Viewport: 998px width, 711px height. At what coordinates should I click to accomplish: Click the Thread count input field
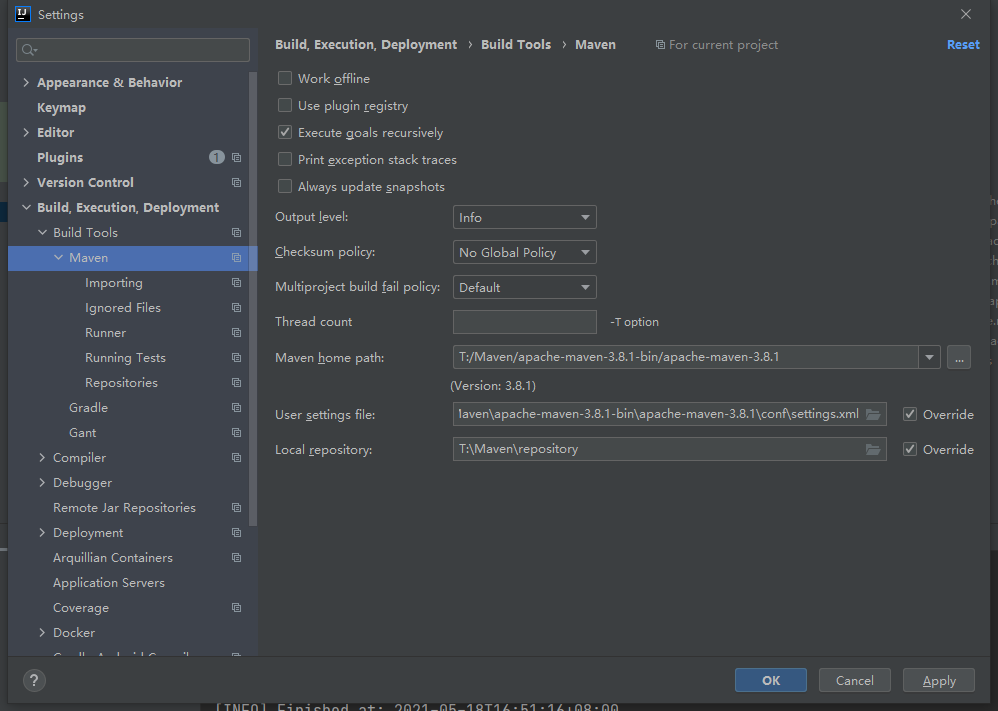tap(524, 321)
